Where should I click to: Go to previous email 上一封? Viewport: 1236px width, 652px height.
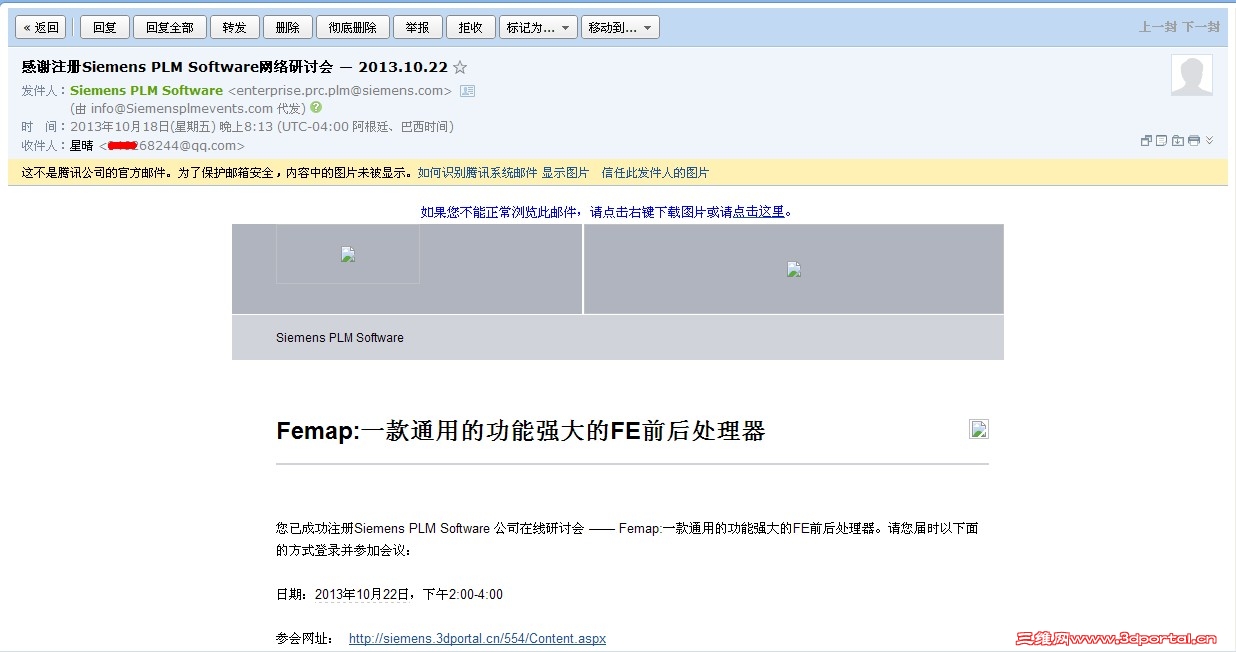(x=1157, y=28)
